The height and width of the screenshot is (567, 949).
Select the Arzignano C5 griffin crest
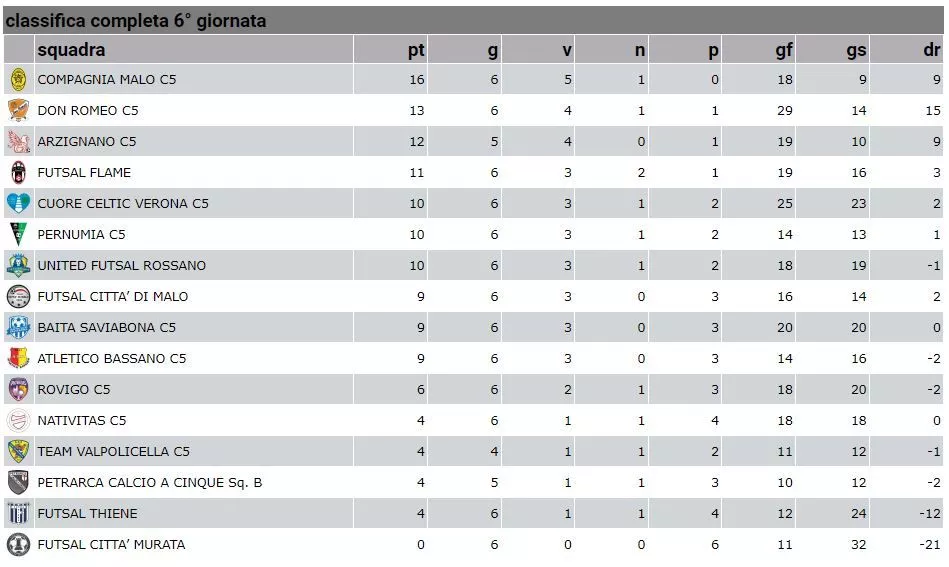click(19, 141)
